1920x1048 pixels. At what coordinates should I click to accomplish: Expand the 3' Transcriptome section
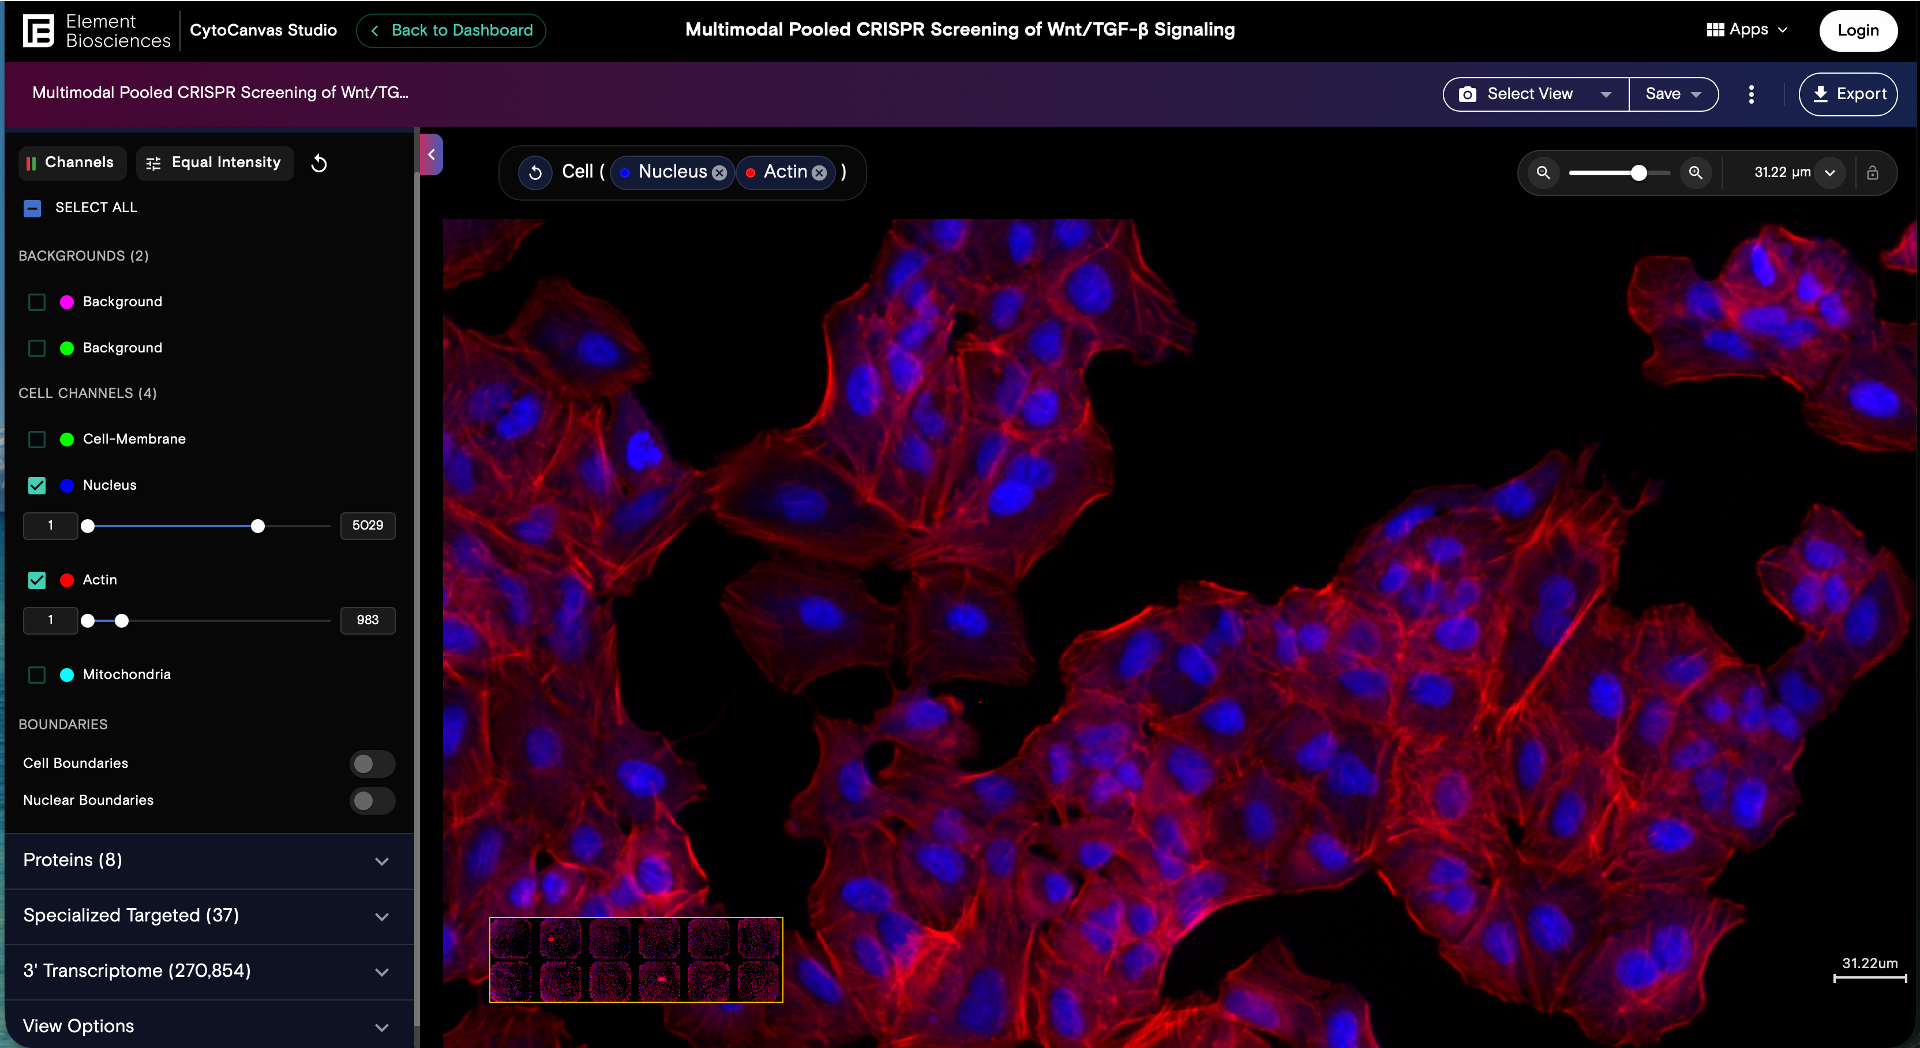[x=208, y=972]
